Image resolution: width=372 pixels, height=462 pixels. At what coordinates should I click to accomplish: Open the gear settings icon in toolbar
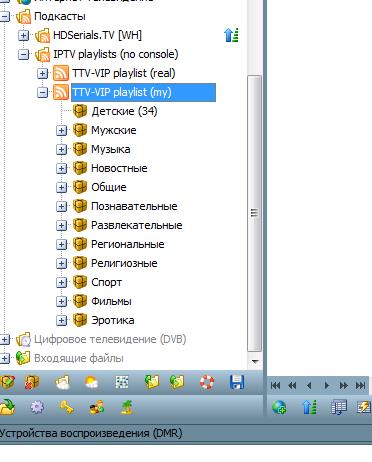(x=37, y=407)
